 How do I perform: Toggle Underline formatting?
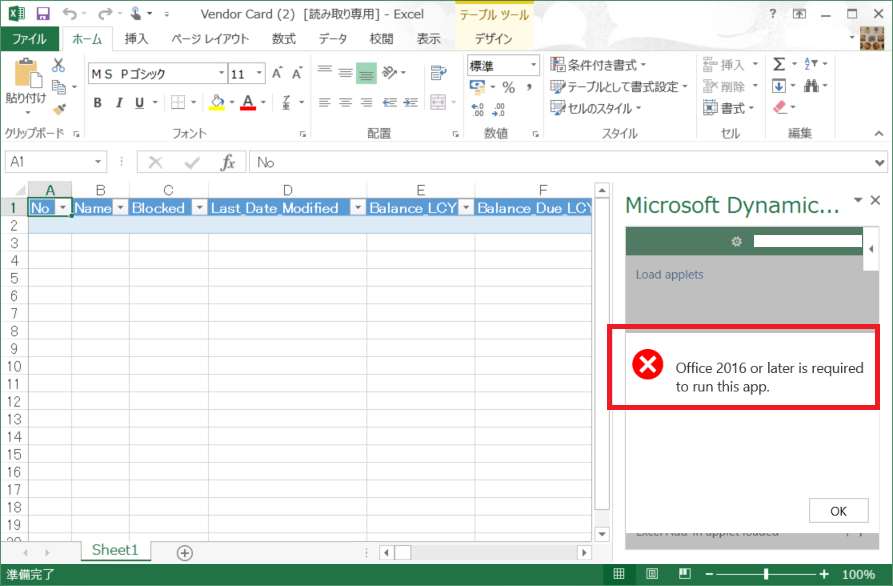tap(140, 103)
